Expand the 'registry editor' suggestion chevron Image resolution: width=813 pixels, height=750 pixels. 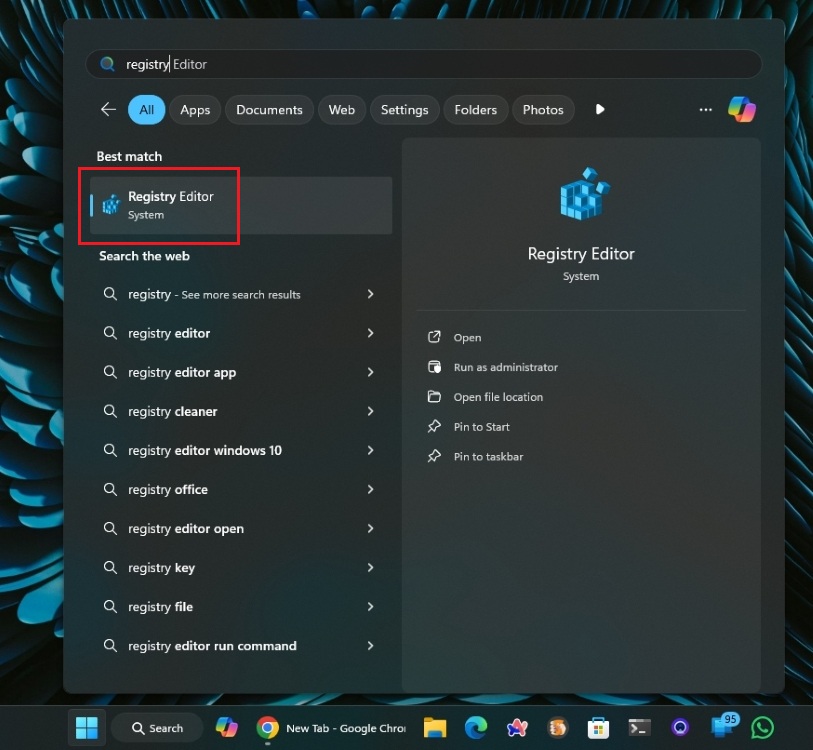pyautogui.click(x=370, y=333)
